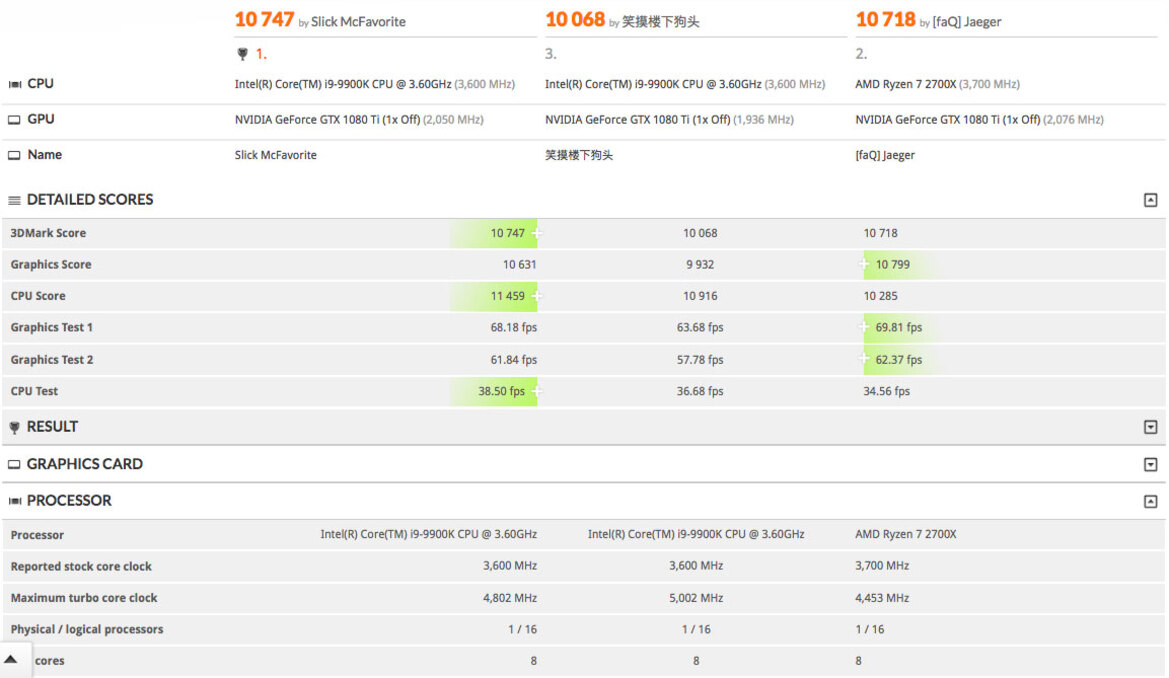Click the Physical / logical processors row label

86,630
